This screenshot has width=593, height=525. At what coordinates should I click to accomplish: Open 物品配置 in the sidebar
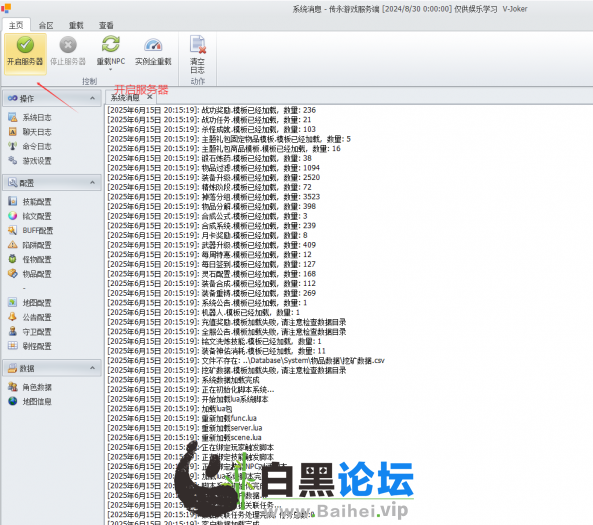[x=29, y=274]
